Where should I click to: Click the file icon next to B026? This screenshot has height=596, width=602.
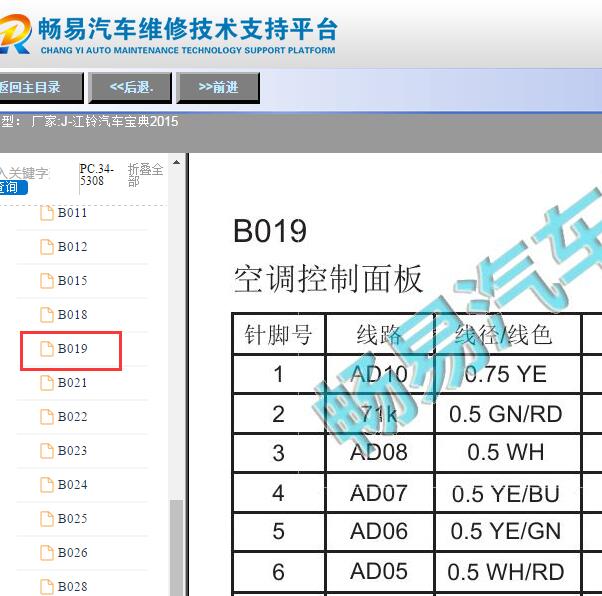pyautogui.click(x=47, y=553)
